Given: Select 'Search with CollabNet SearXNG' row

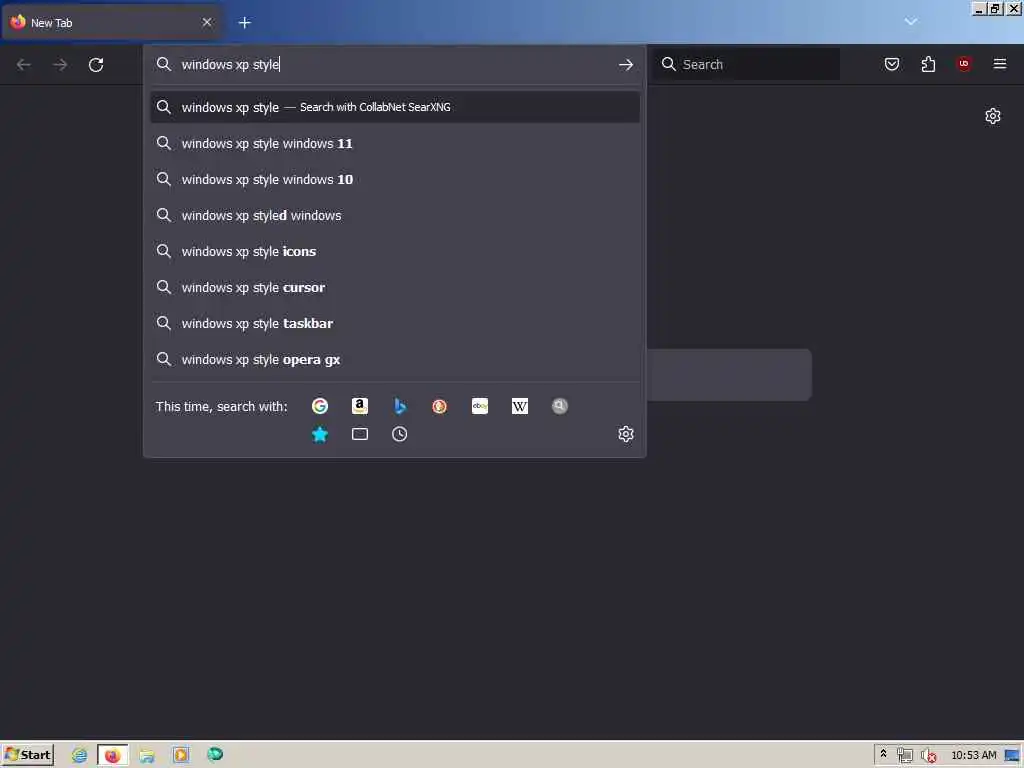Looking at the screenshot, I should 394,107.
